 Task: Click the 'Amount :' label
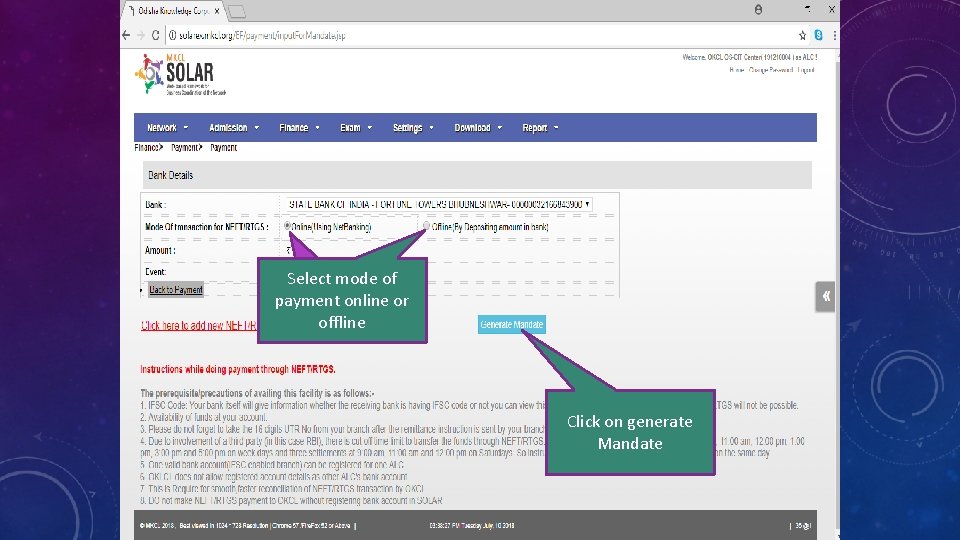coord(160,250)
